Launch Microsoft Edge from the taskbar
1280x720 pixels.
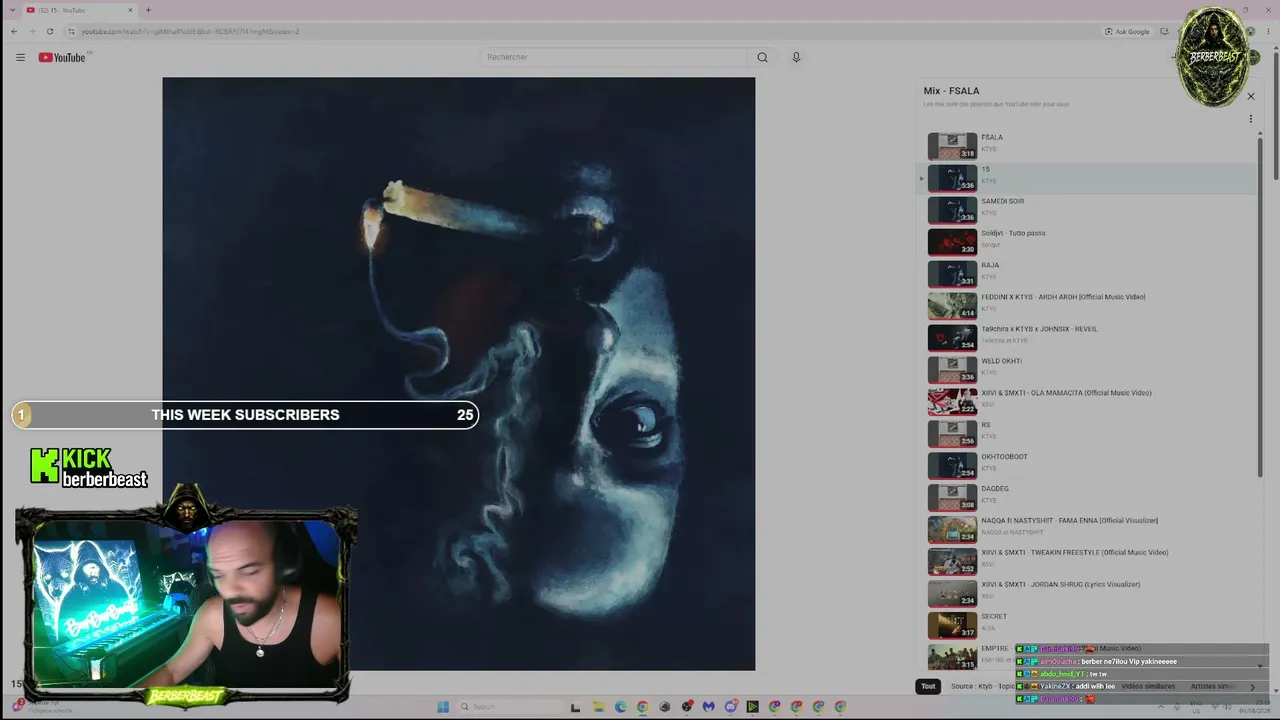tap(620, 707)
